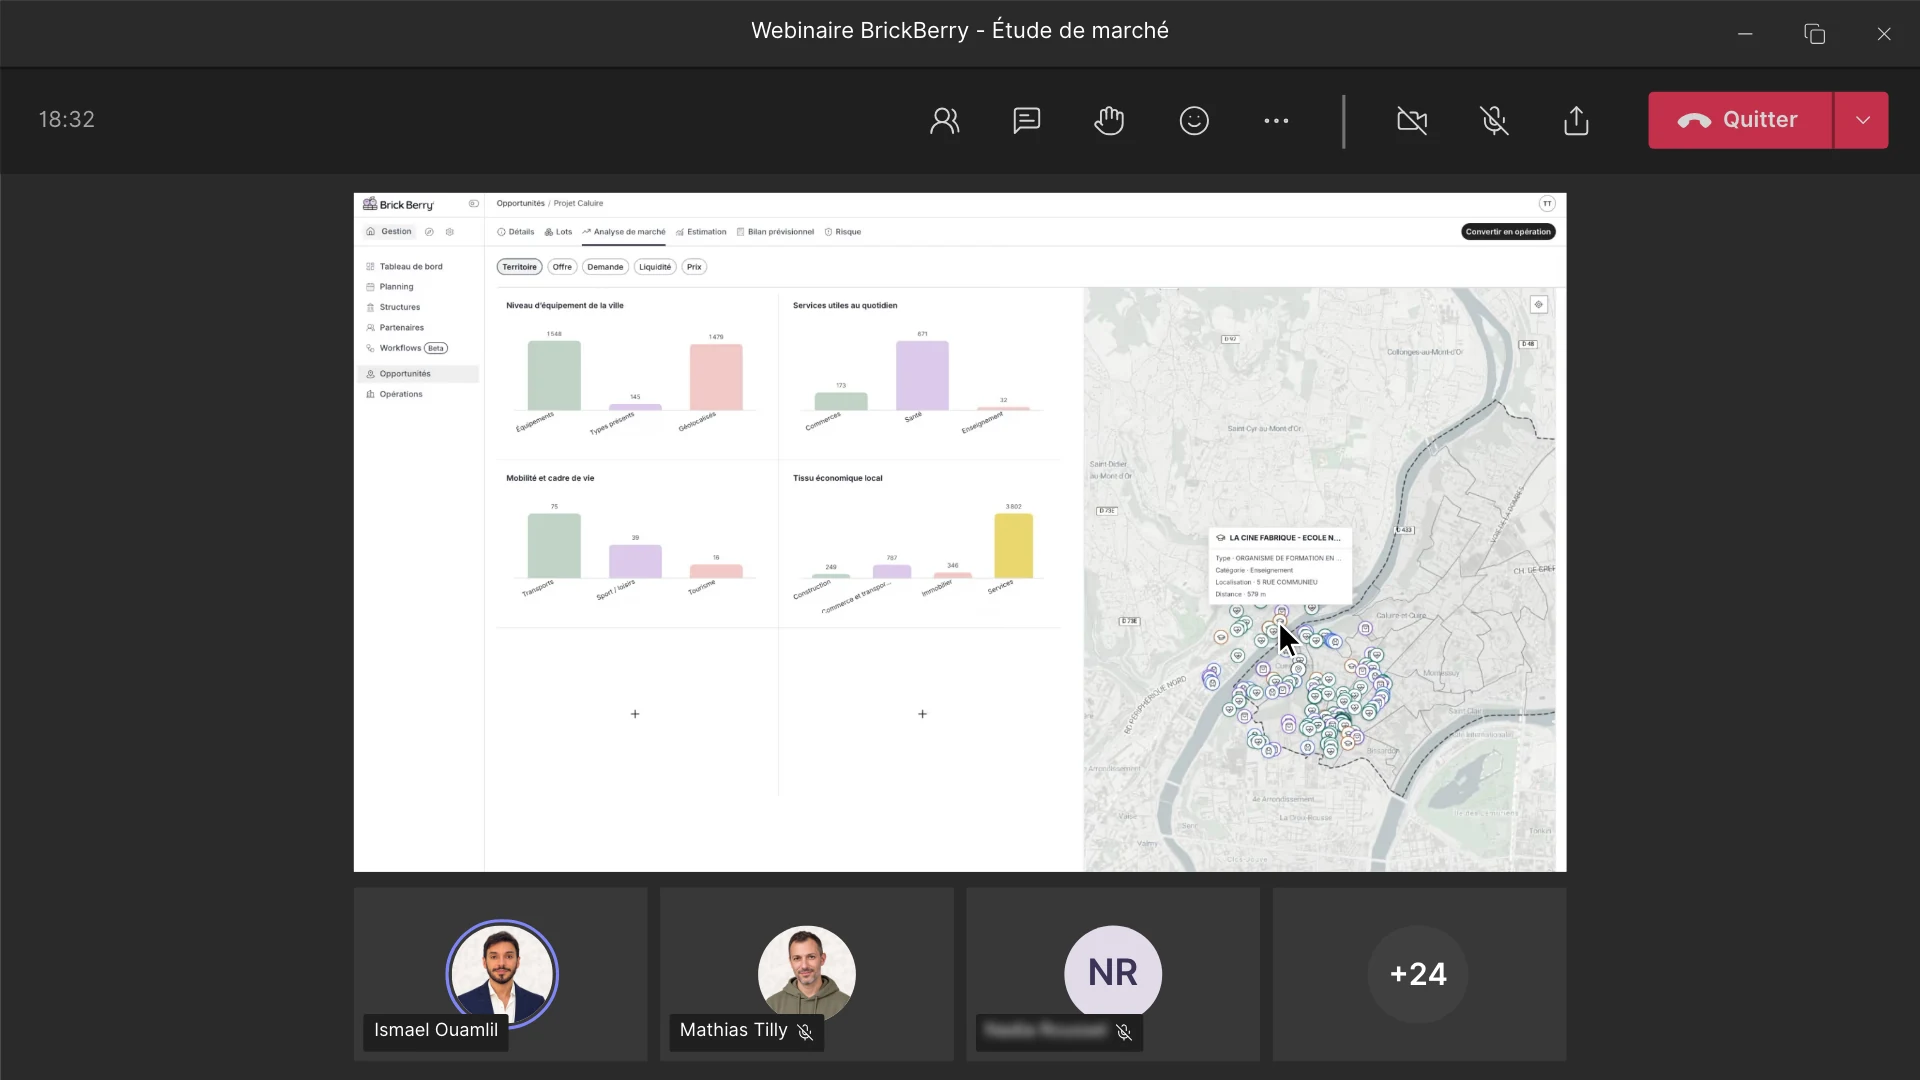Select the Territoire filter chip
Screen dimensions: 1920x1080
(519, 267)
